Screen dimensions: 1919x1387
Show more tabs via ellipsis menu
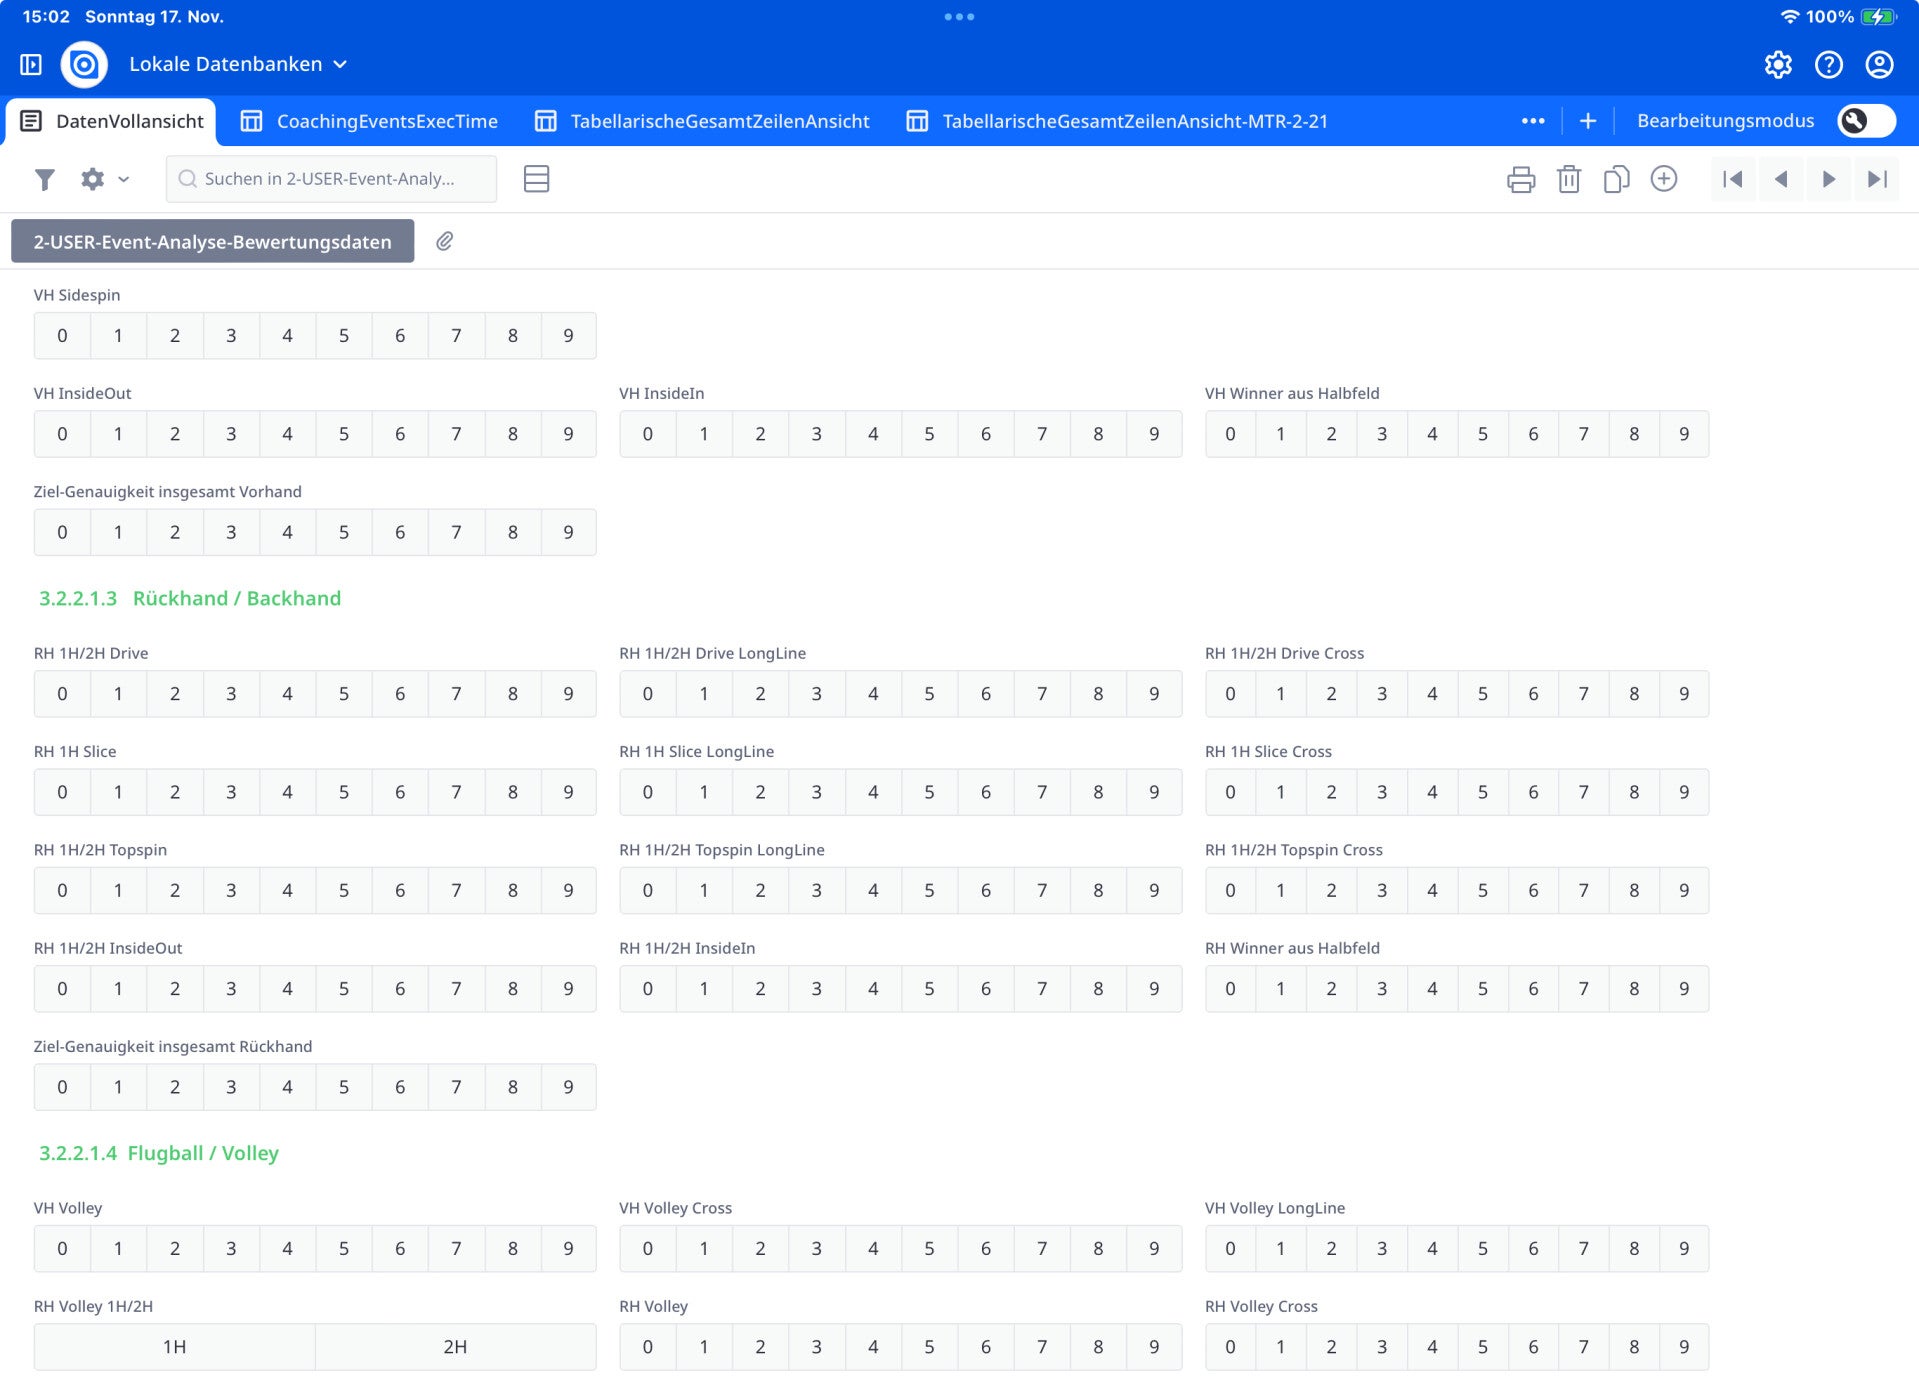(1532, 121)
